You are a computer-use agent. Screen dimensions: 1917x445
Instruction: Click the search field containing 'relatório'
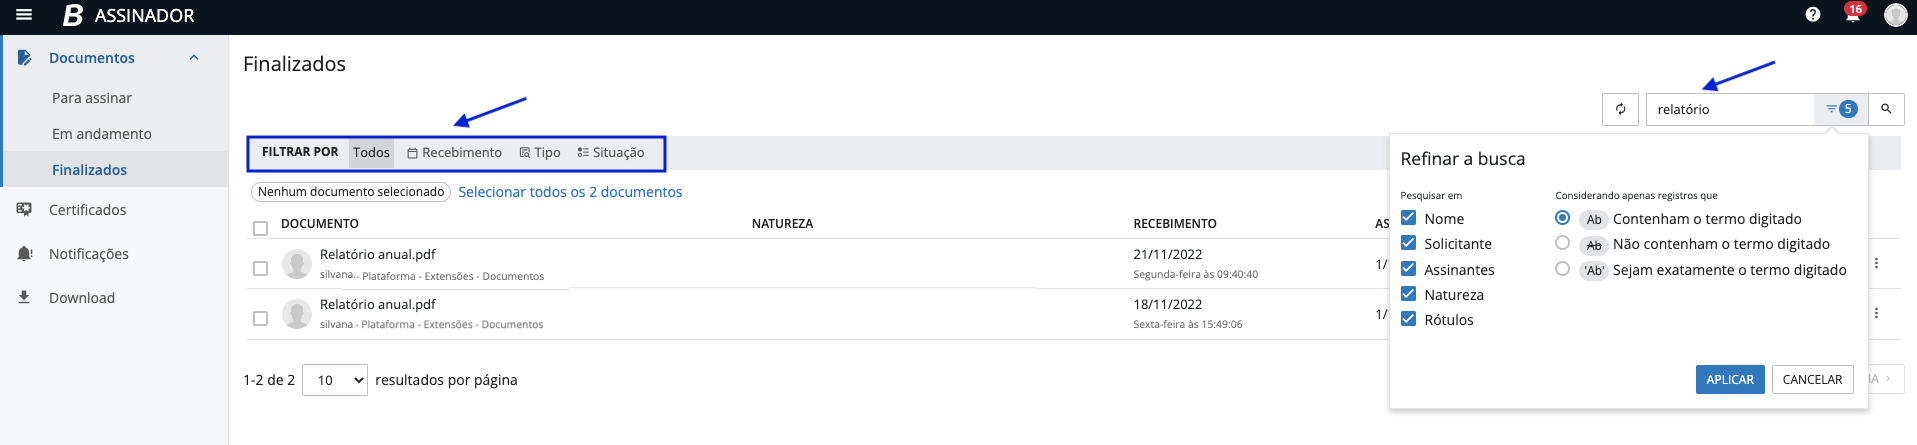click(x=1730, y=109)
